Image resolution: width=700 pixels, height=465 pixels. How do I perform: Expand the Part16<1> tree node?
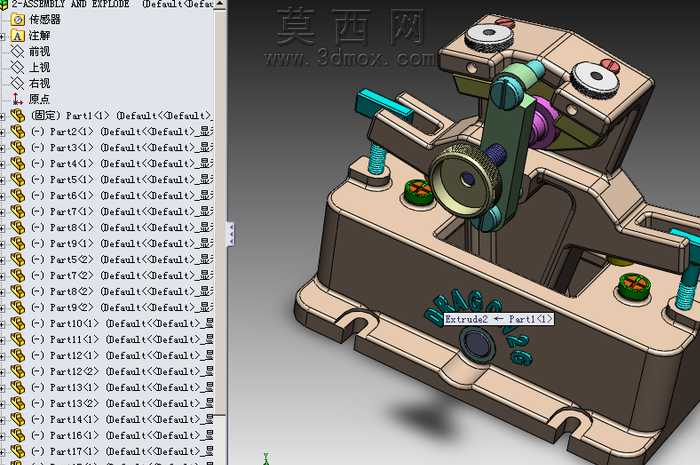tap(2, 436)
